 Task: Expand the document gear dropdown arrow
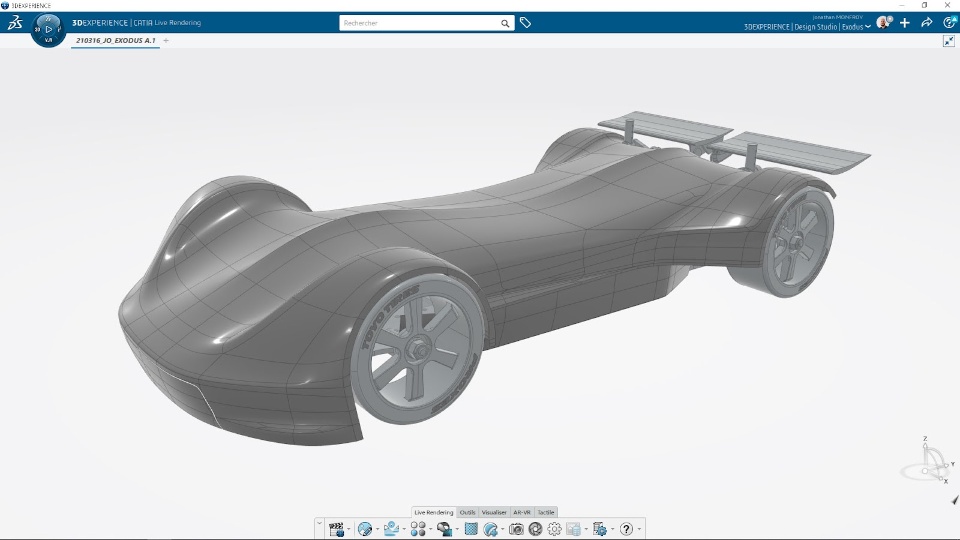(612, 529)
